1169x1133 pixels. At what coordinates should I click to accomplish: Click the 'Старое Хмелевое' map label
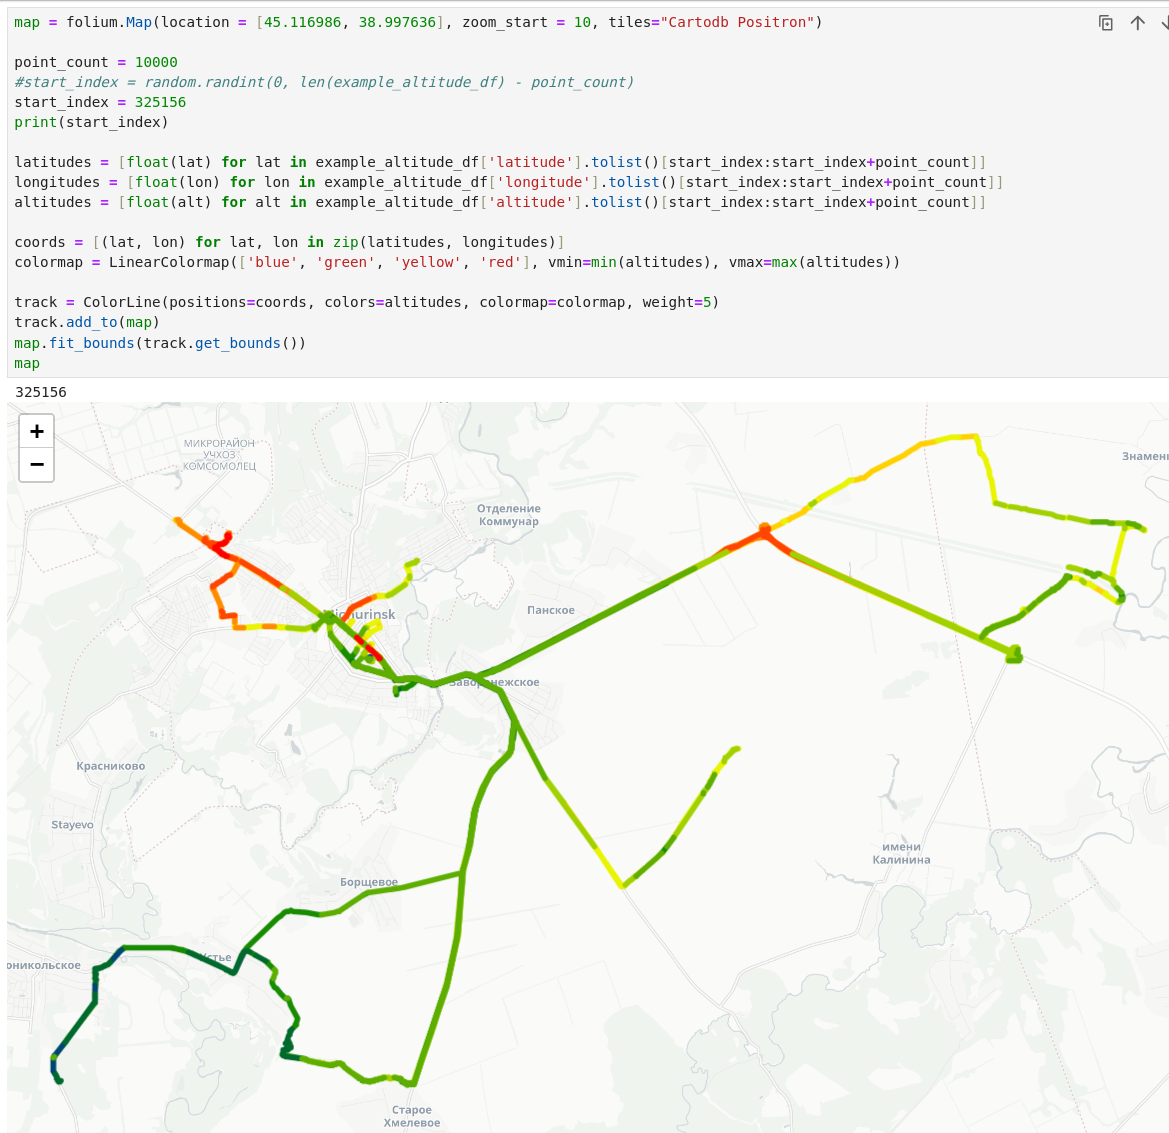point(412,1117)
